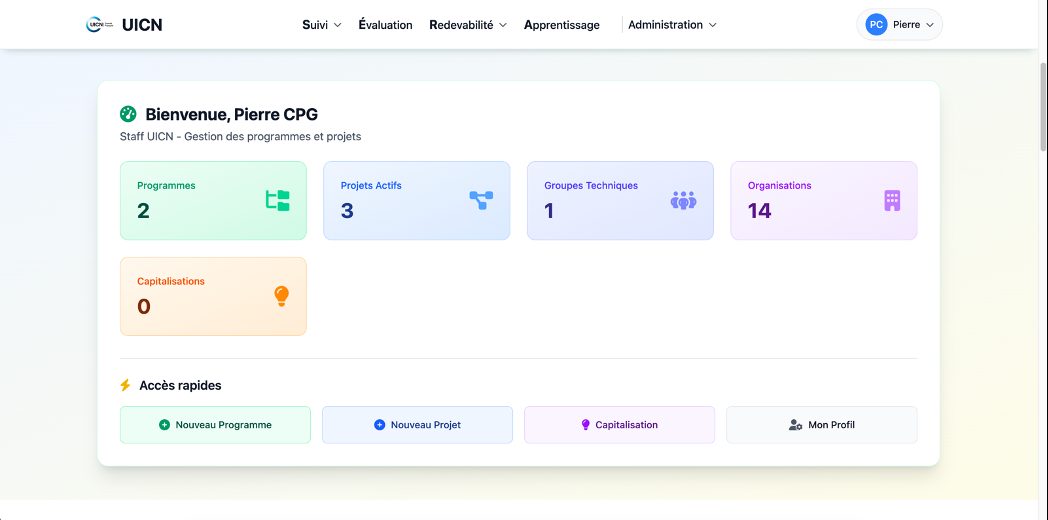Open the Administration menu

pyautogui.click(x=672, y=25)
